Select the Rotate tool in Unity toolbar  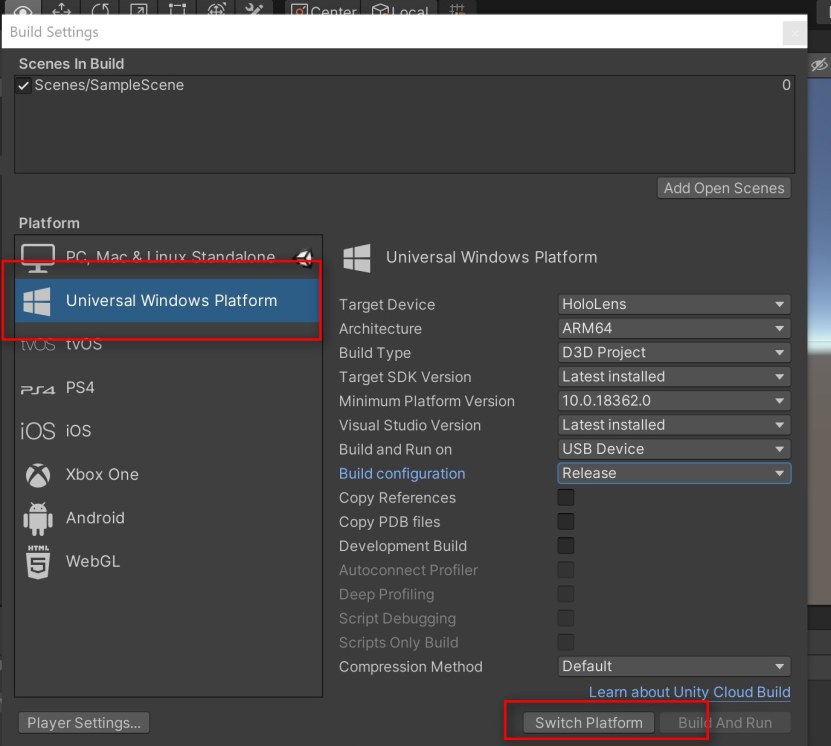click(x=100, y=8)
